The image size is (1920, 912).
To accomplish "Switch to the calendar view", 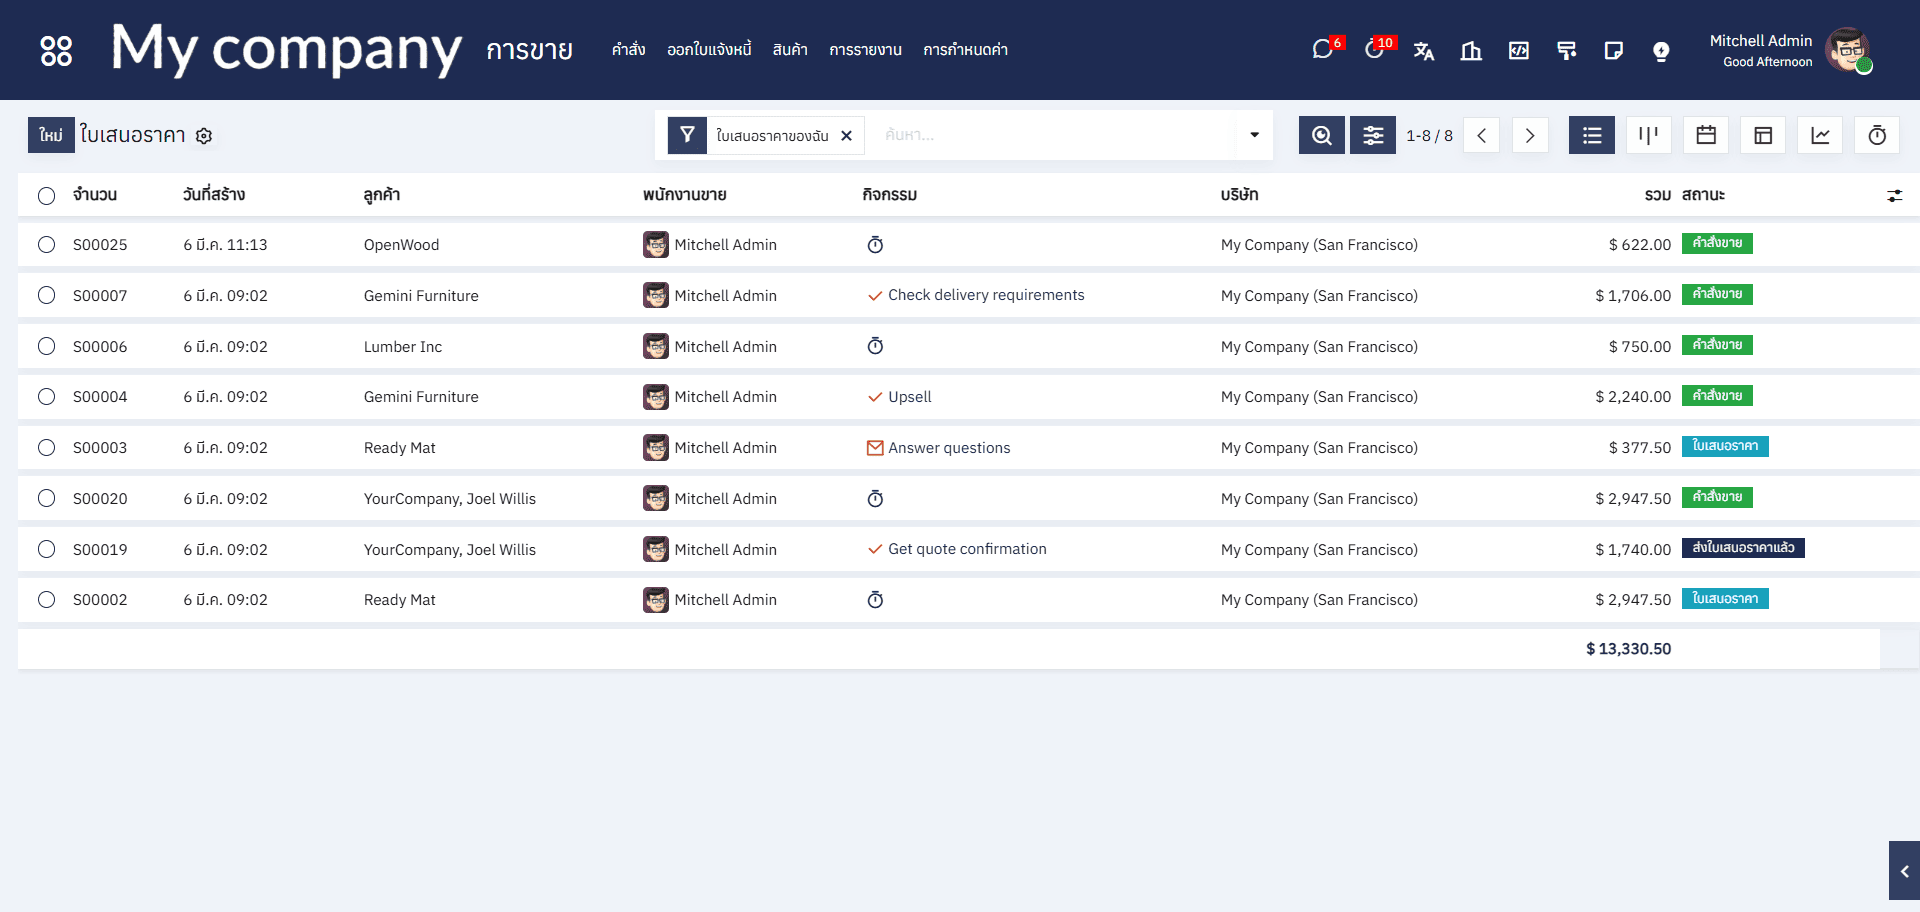I will [x=1706, y=135].
